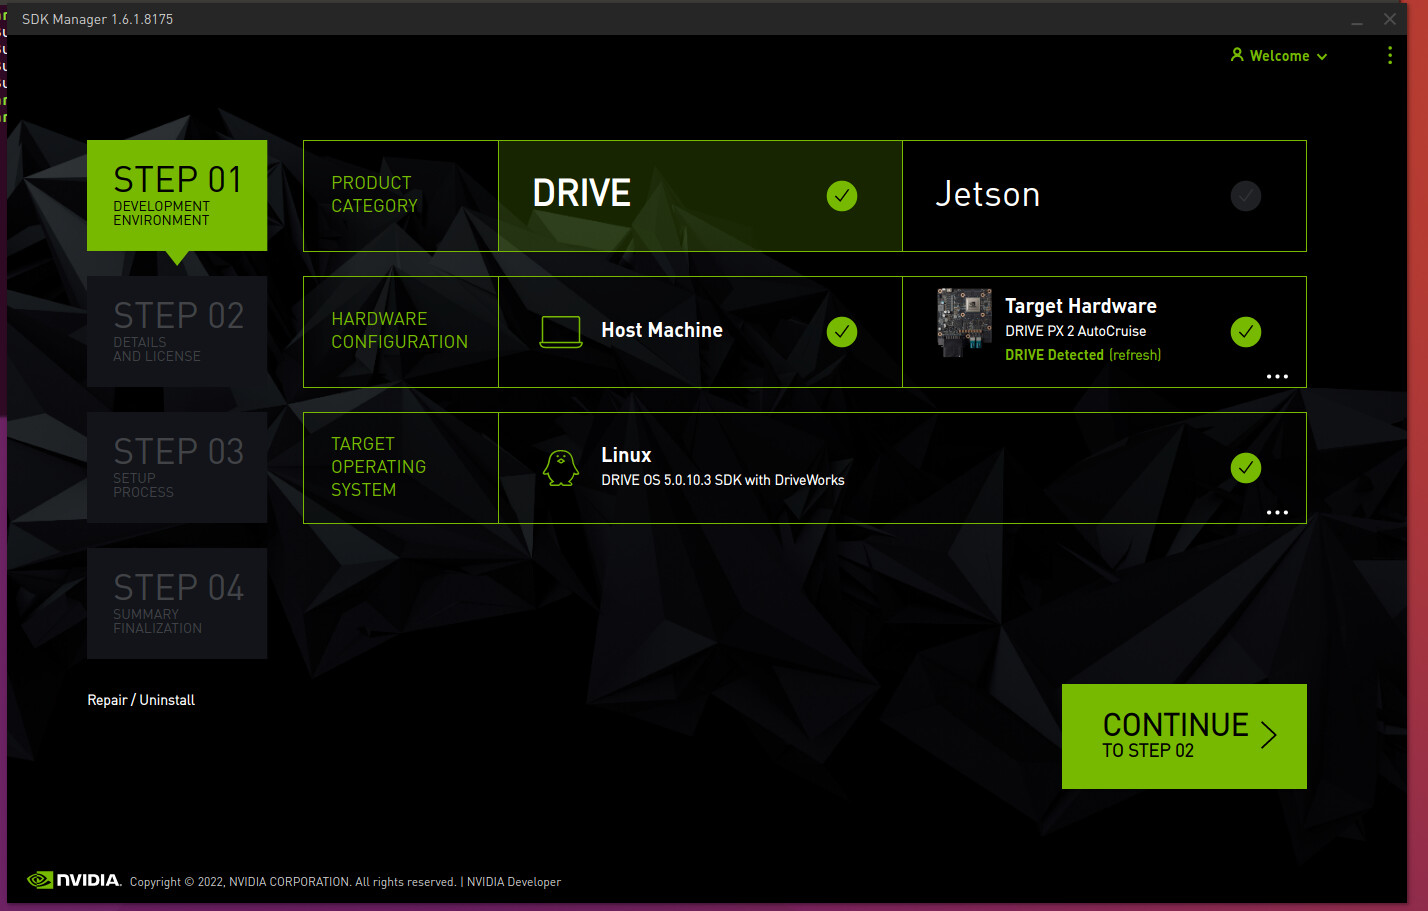Click the user account icon beside Welcome
This screenshot has height=911, width=1428.
[x=1238, y=55]
